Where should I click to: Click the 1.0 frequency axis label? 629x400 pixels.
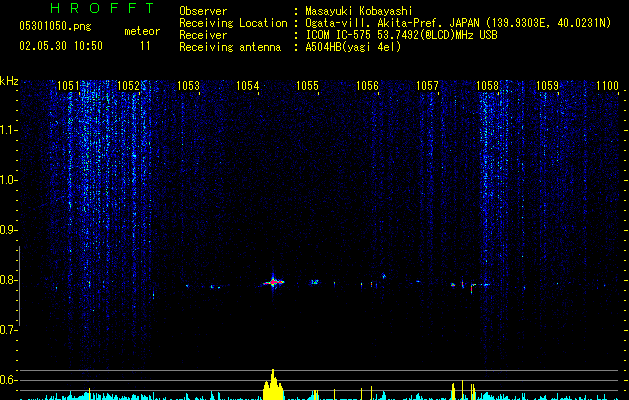point(8,180)
